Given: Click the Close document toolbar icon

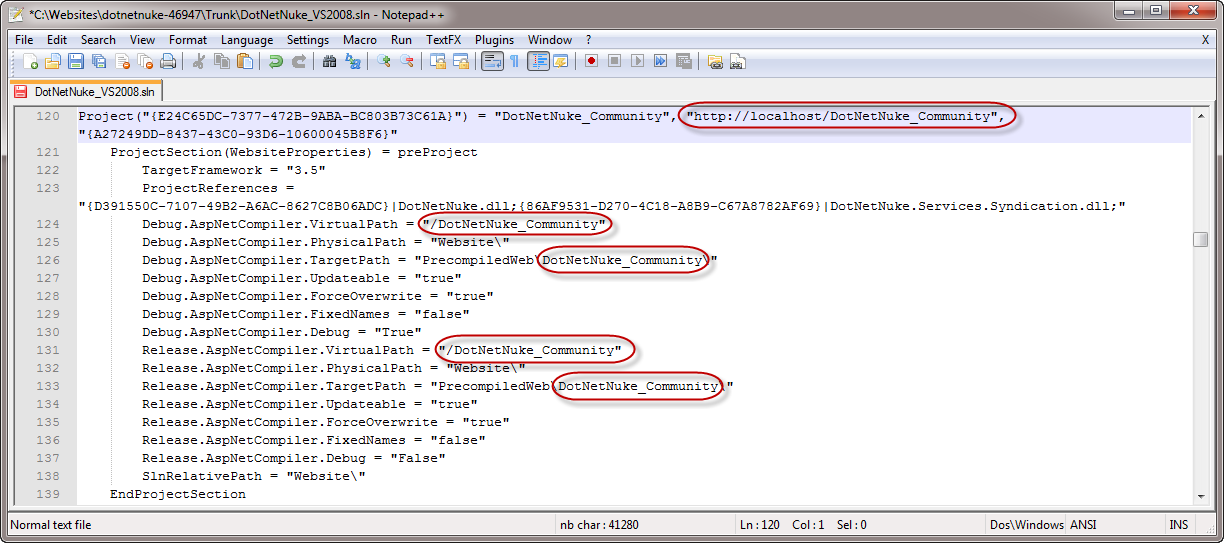Looking at the screenshot, I should pyautogui.click(x=121, y=62).
